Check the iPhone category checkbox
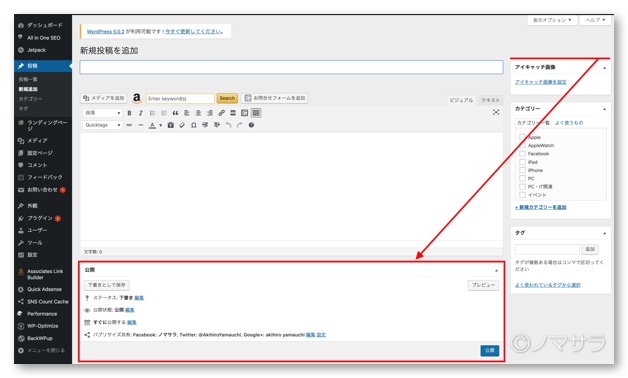 (522, 170)
